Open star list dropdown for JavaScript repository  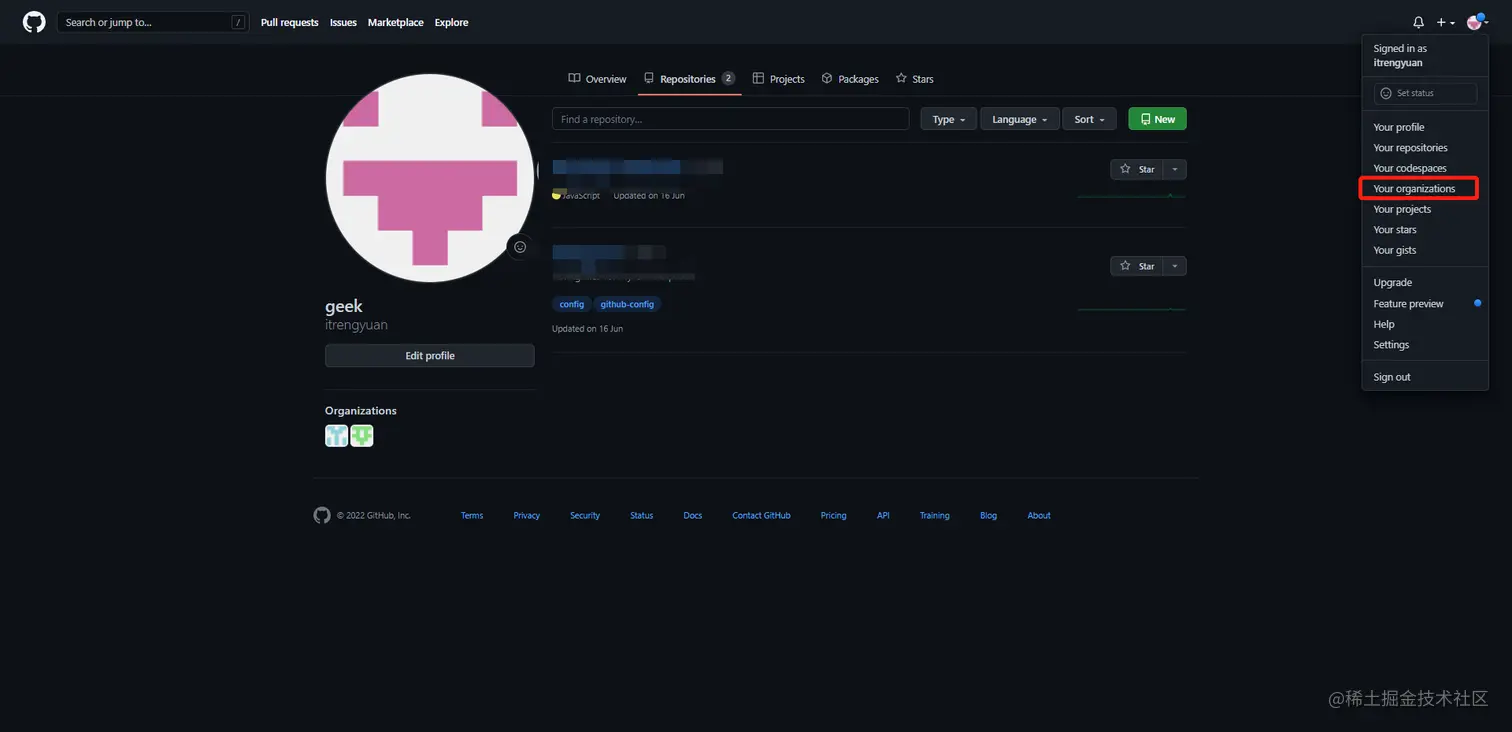click(1175, 169)
